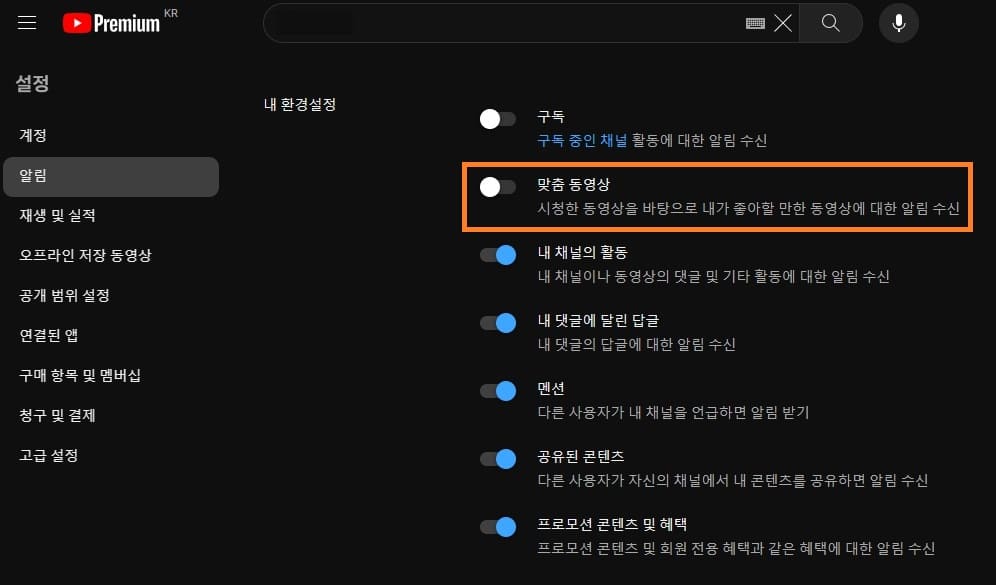The width and height of the screenshot is (996, 585).
Task: Follow the 구독 중인 채널 link
Action: tap(582, 140)
